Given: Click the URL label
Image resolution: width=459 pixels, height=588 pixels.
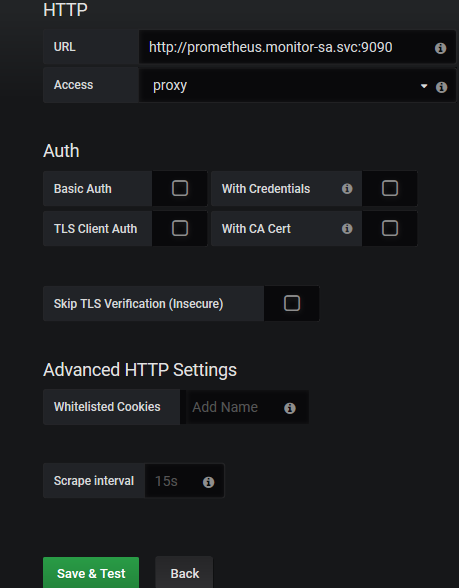Looking at the screenshot, I should point(64,47).
